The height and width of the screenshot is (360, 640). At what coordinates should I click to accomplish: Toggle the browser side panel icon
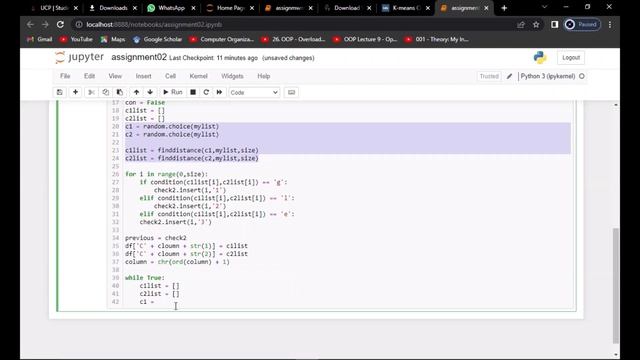554,25
